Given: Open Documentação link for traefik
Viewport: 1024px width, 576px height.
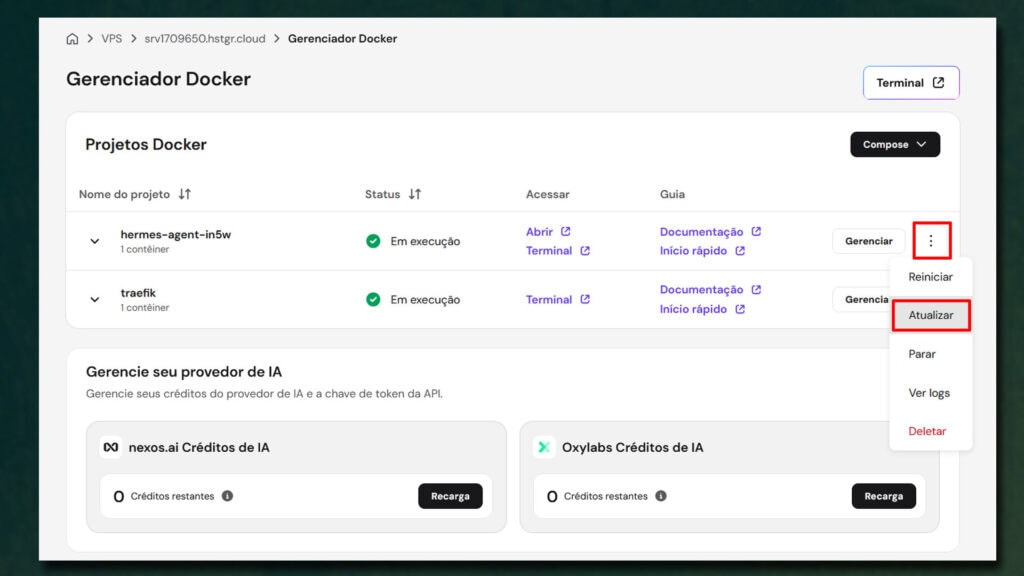Looking at the screenshot, I should 701,289.
